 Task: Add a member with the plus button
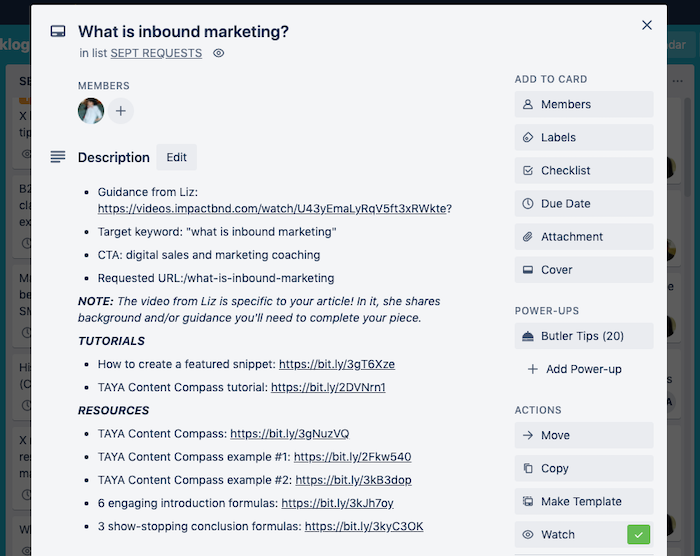click(121, 111)
